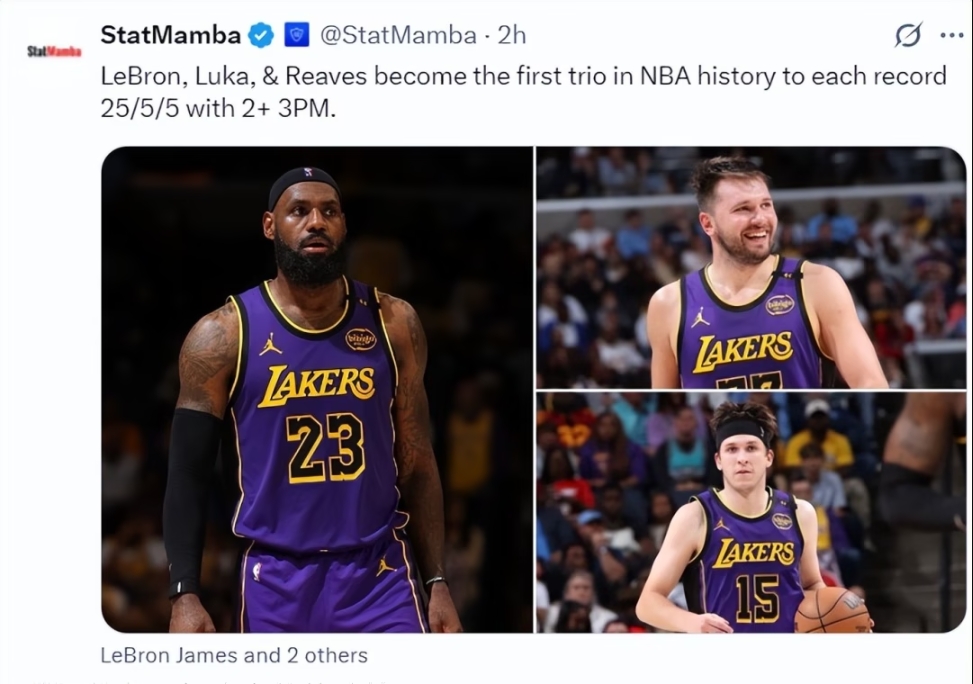
Task: Open the large LeBron James photo
Action: pyautogui.click(x=317, y=390)
